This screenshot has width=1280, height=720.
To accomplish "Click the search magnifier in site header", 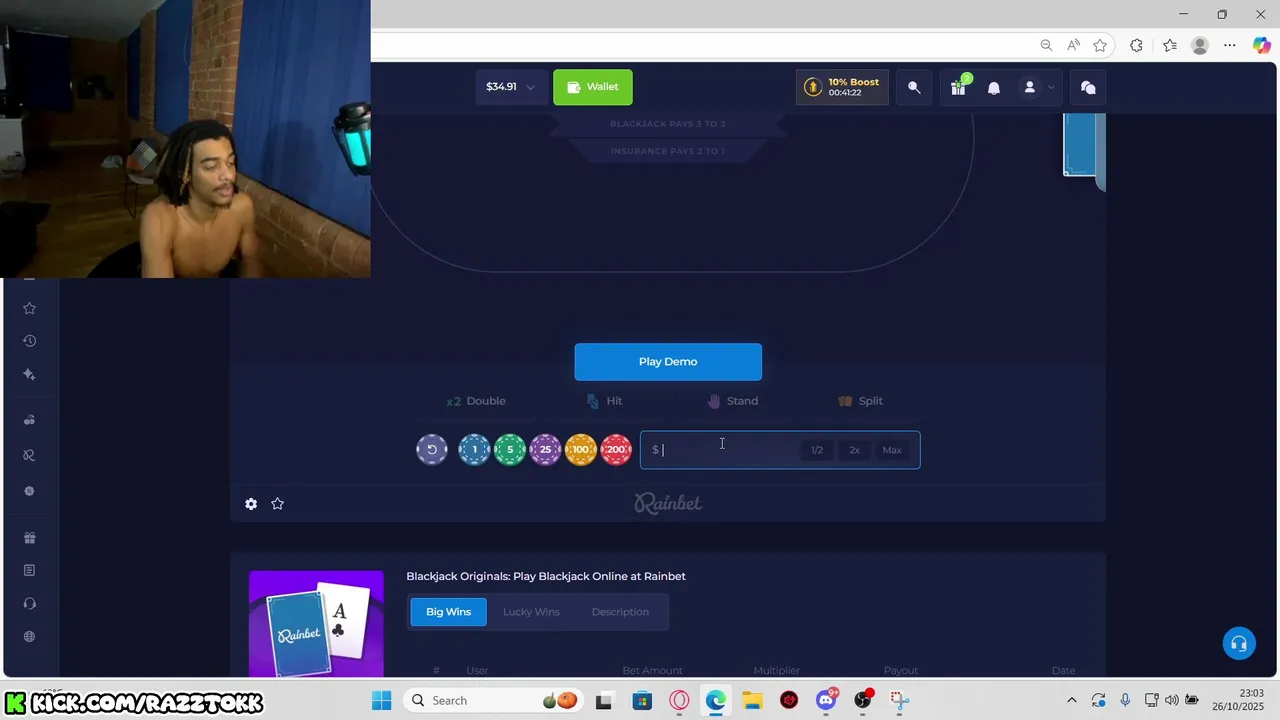I will click(x=914, y=87).
